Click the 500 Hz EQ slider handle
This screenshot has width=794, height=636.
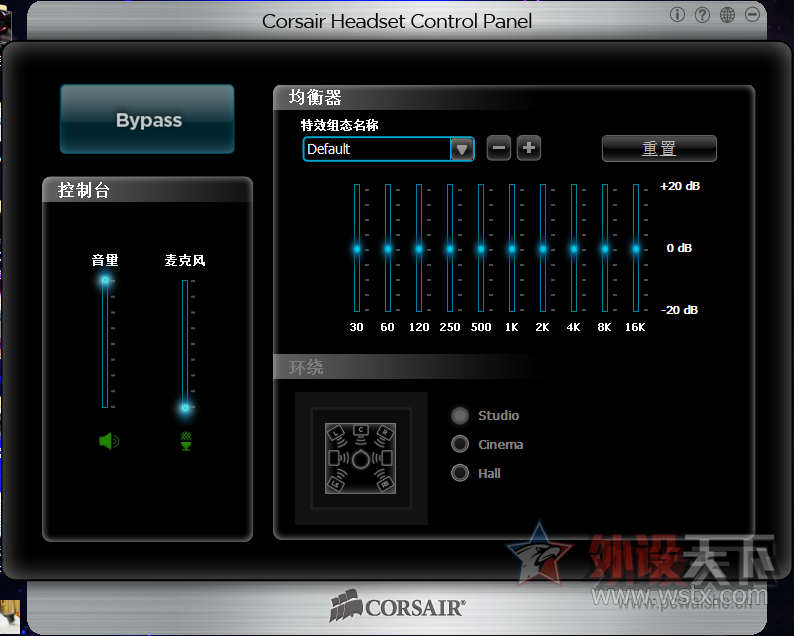[x=481, y=249]
